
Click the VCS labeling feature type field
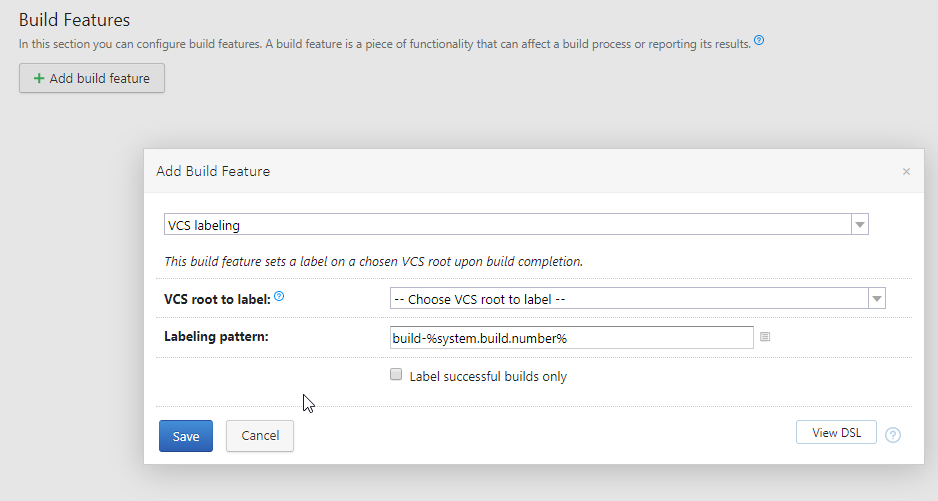coord(507,225)
